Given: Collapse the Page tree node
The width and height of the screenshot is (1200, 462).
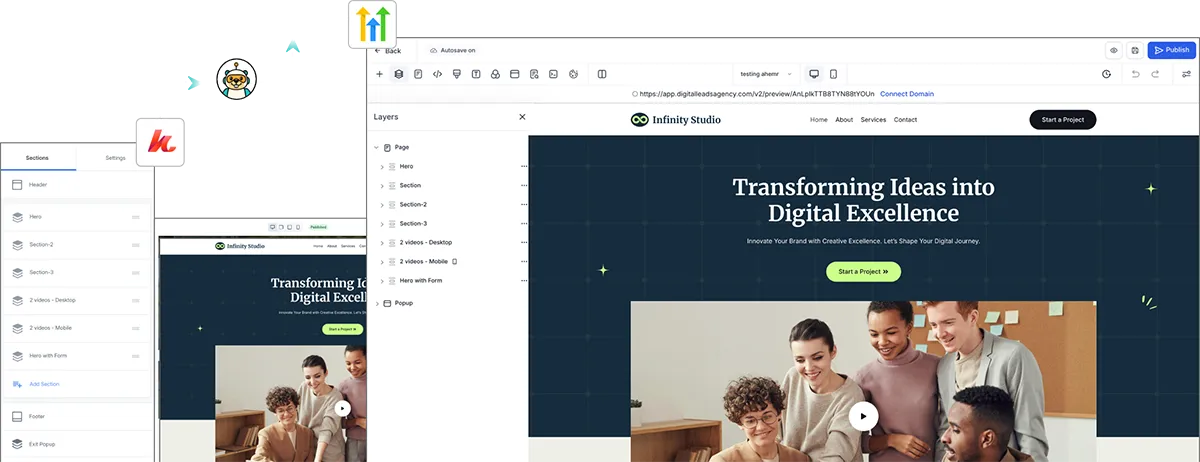Looking at the screenshot, I should tap(377, 147).
